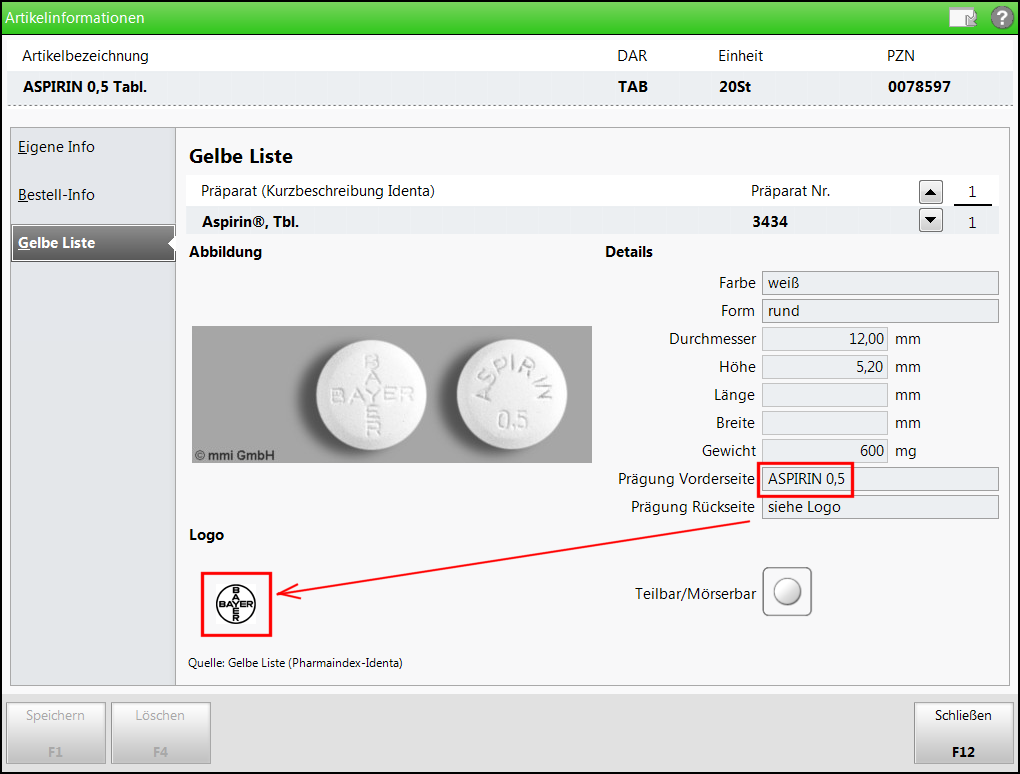Image resolution: width=1020 pixels, height=774 pixels.
Task: Click the Präparat Nr. column header
Action: [x=790, y=191]
